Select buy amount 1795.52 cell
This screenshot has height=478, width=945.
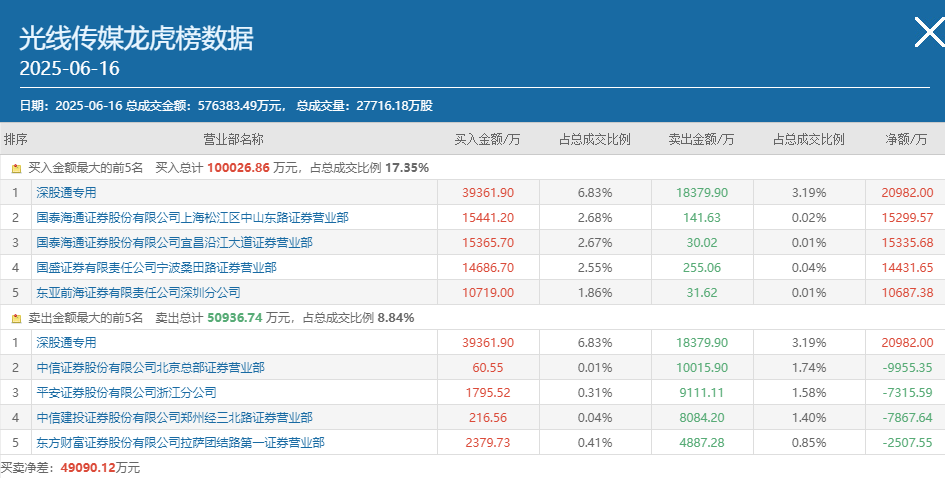[x=488, y=393]
